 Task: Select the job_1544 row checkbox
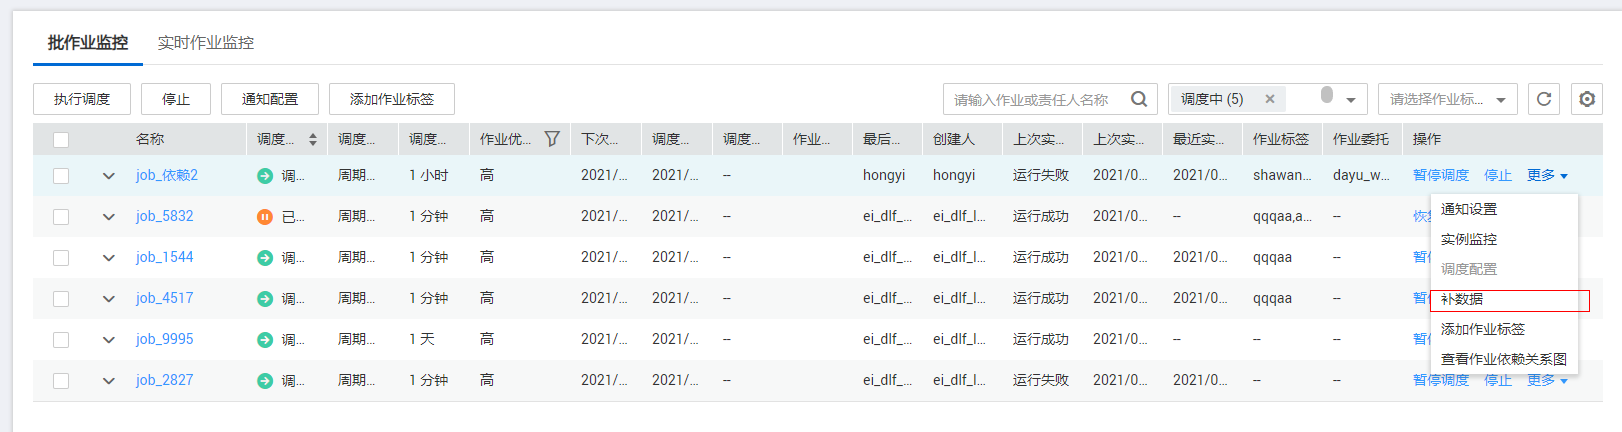click(x=61, y=258)
